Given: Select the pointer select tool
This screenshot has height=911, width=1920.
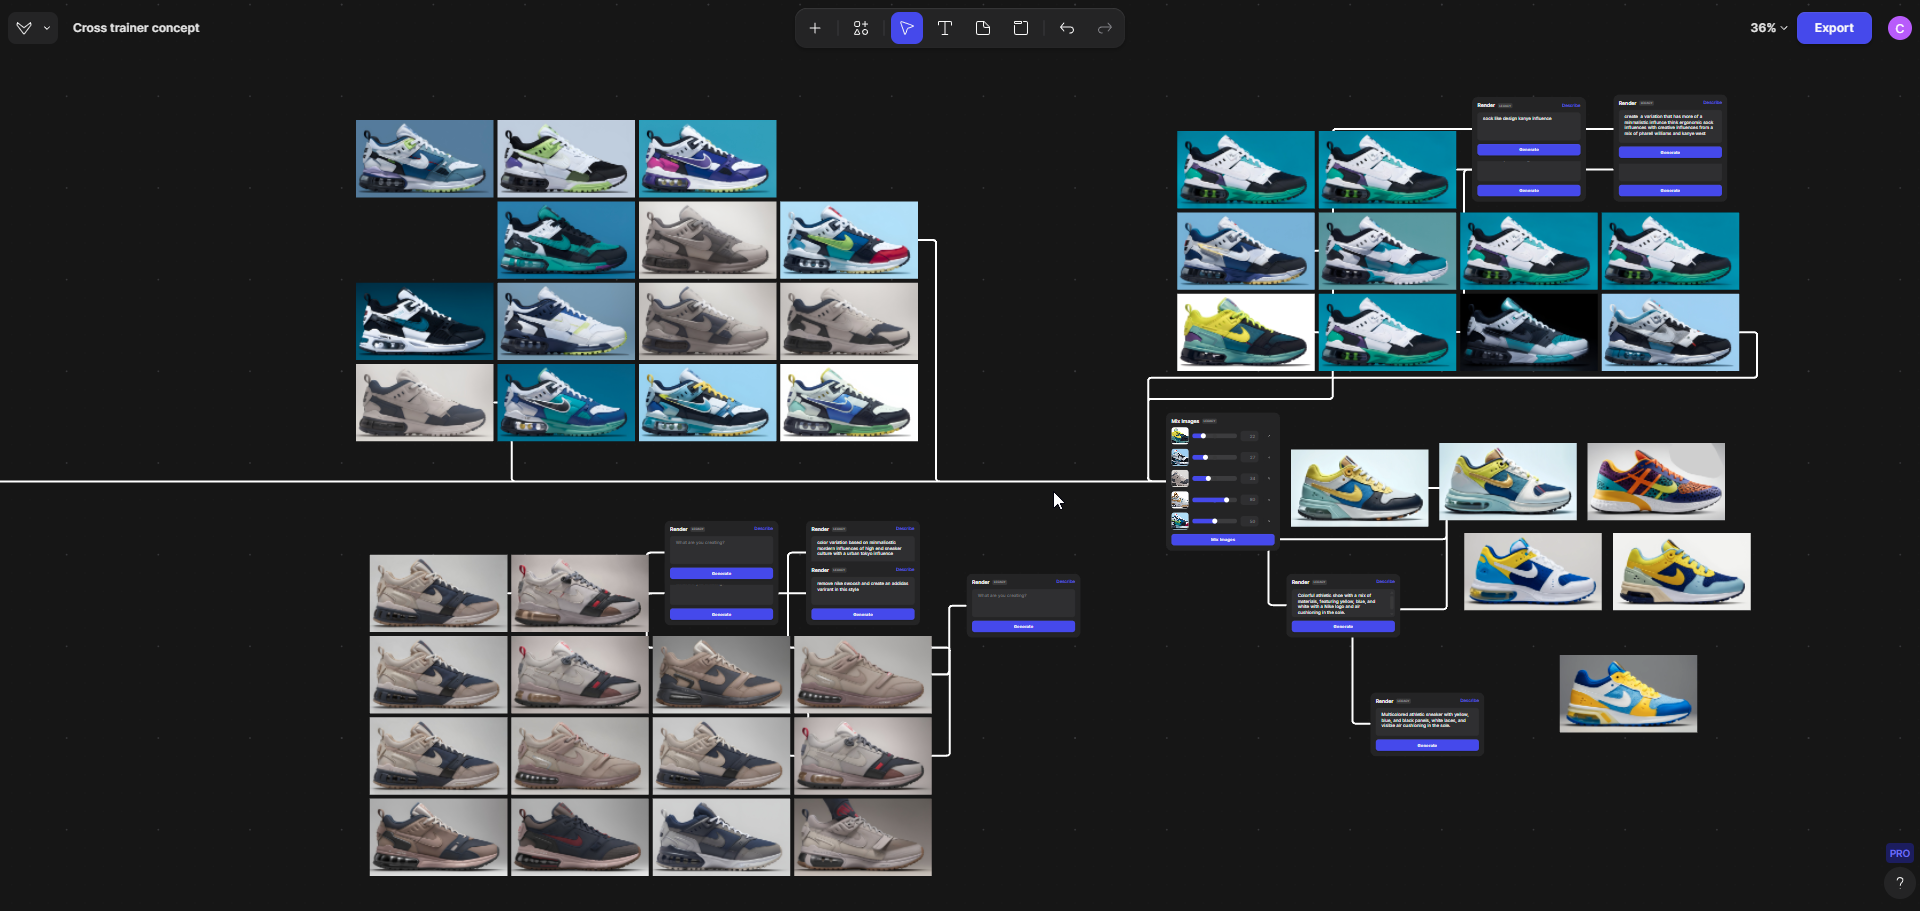Looking at the screenshot, I should (x=907, y=28).
